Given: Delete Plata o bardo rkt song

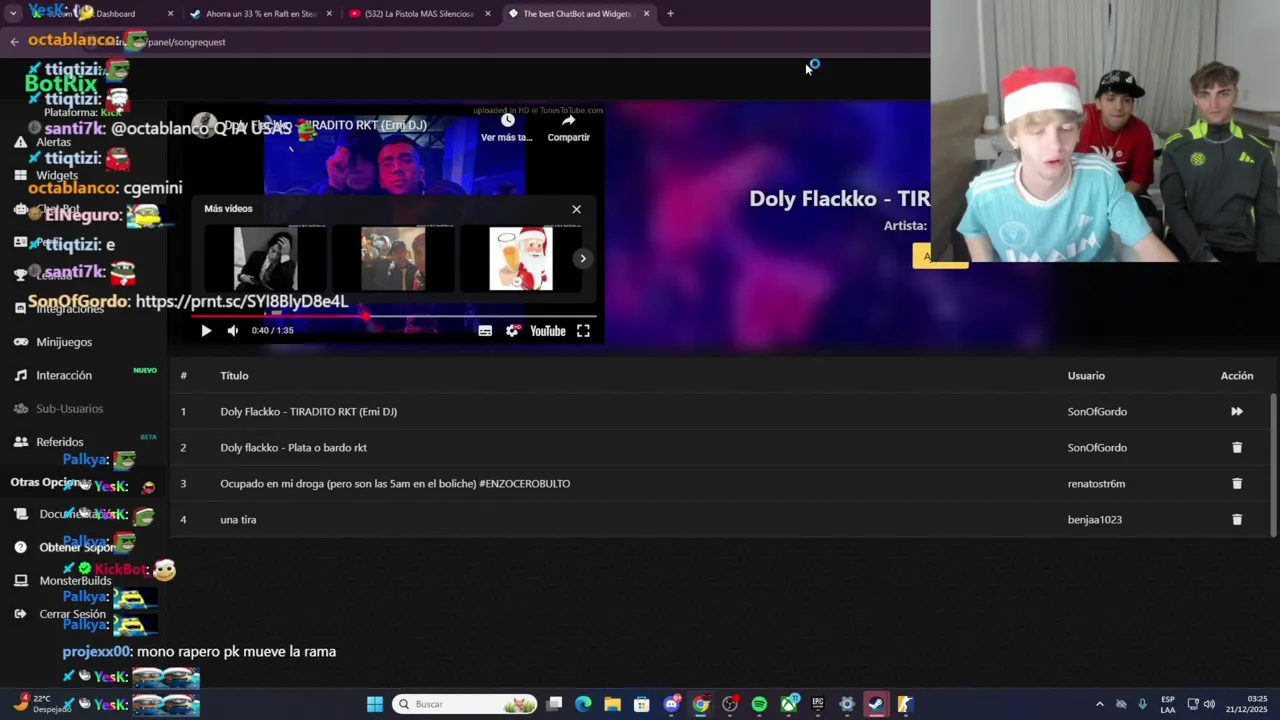Looking at the screenshot, I should click(1237, 448).
